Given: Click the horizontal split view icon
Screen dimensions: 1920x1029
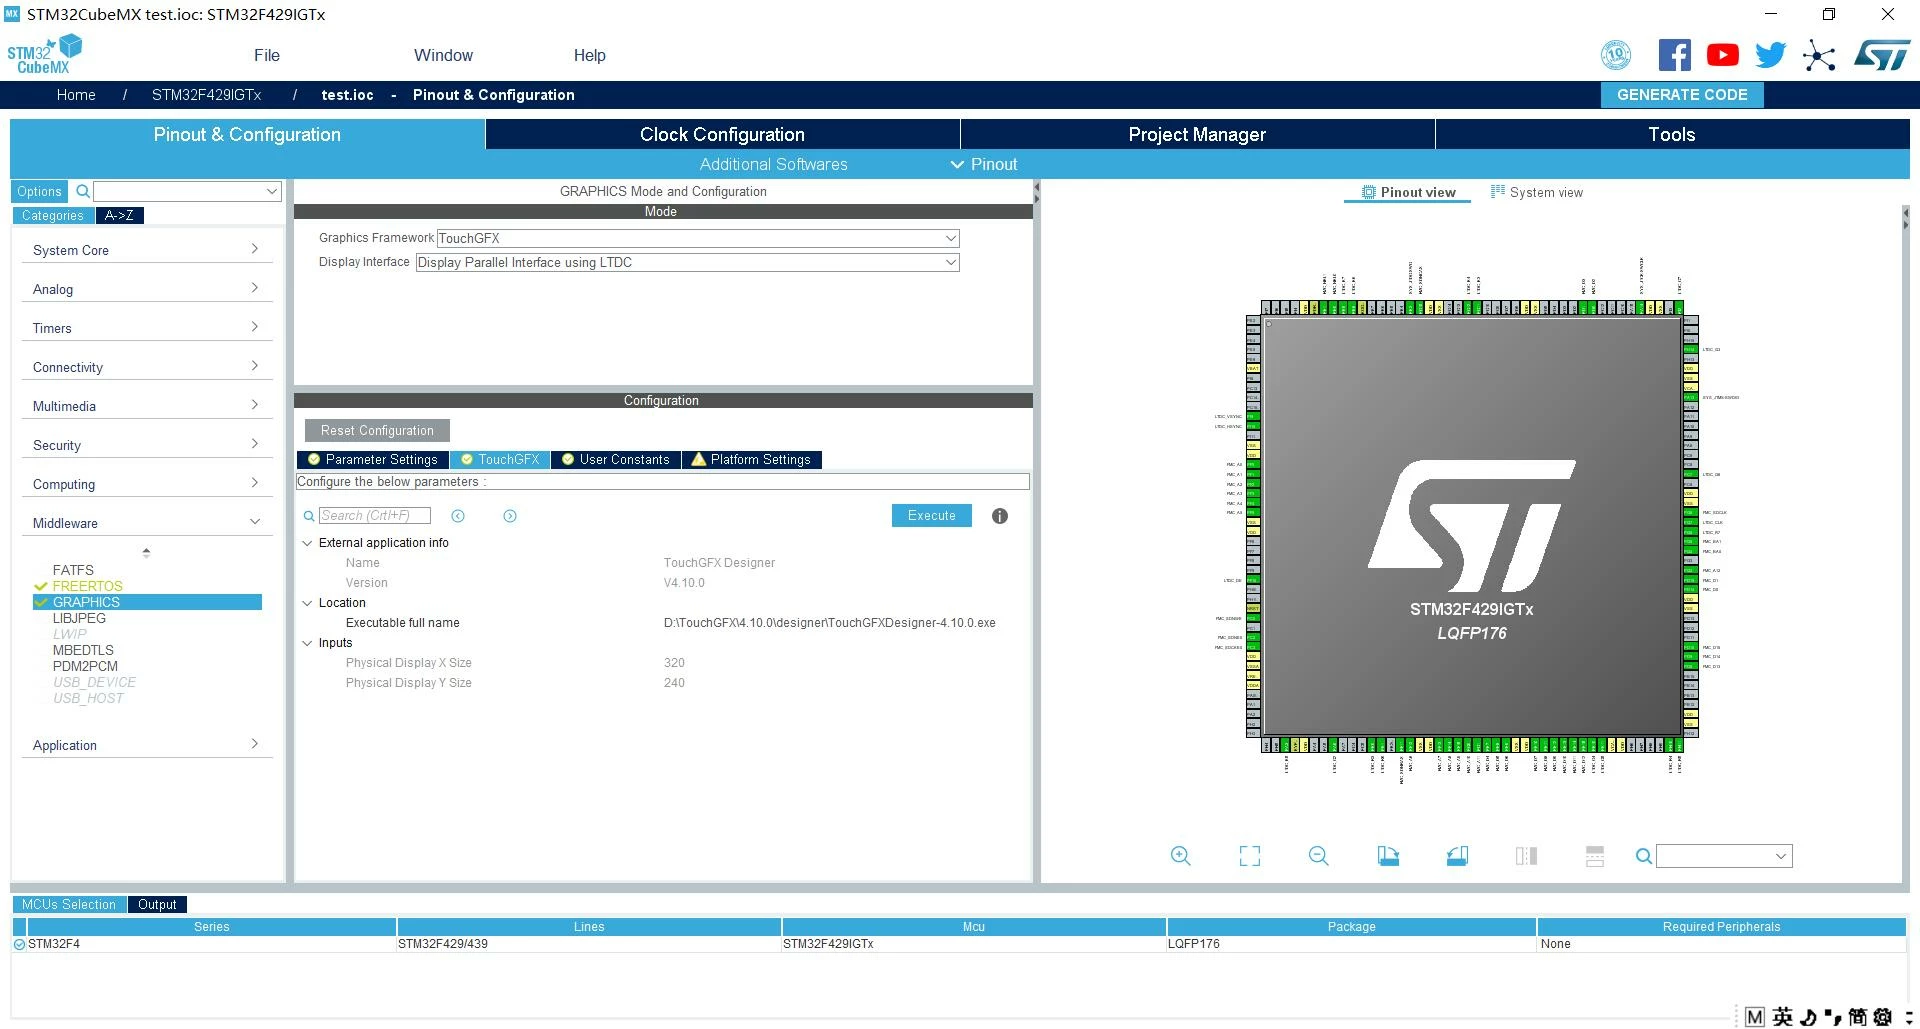Looking at the screenshot, I should point(1595,856).
